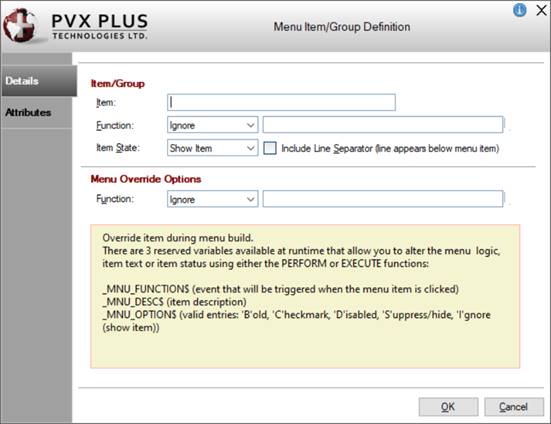
Task: Click the Menu Item/Group Definition title
Action: tap(342, 27)
